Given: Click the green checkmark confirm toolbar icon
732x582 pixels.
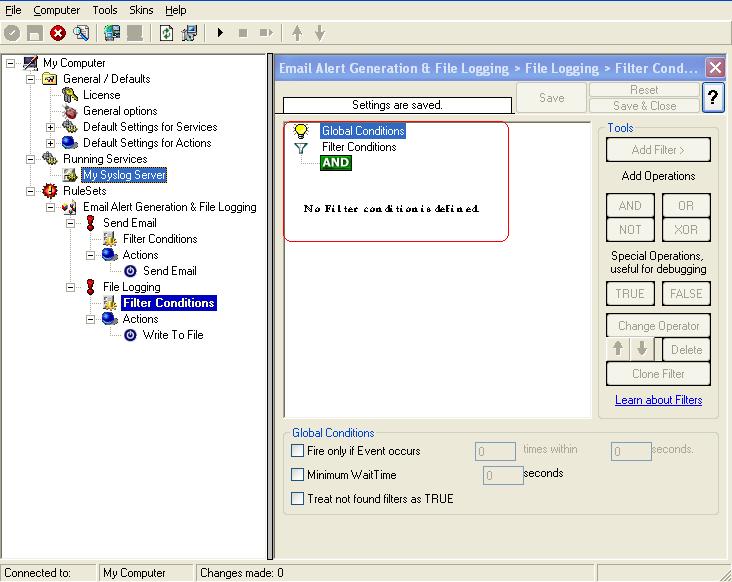Looking at the screenshot, I should click(x=12, y=33).
